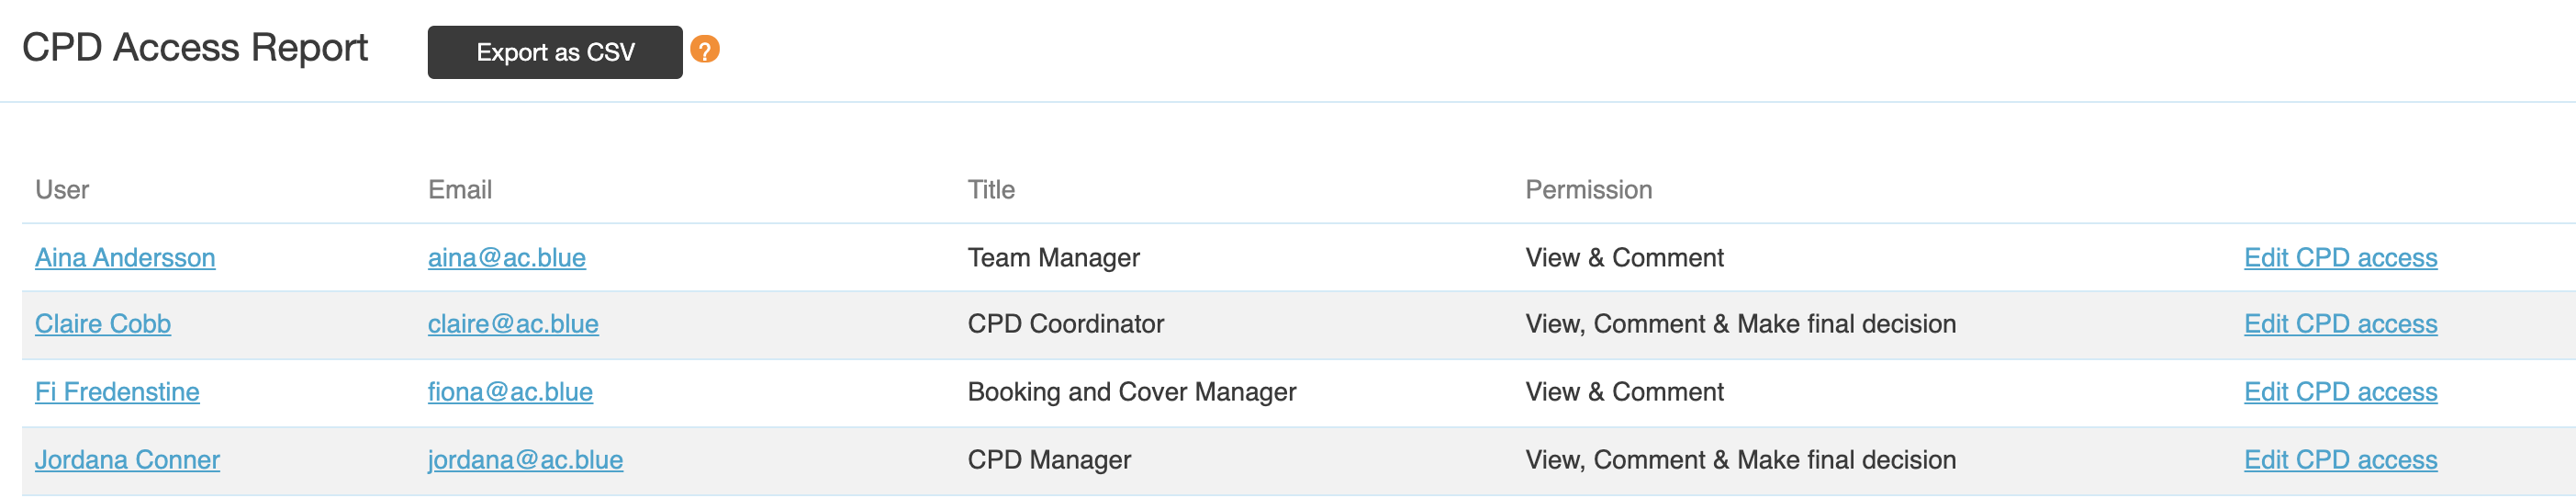This screenshot has height=498, width=2576.
Task: Edit CPD access for Claire Cobb
Action: click(x=2340, y=324)
